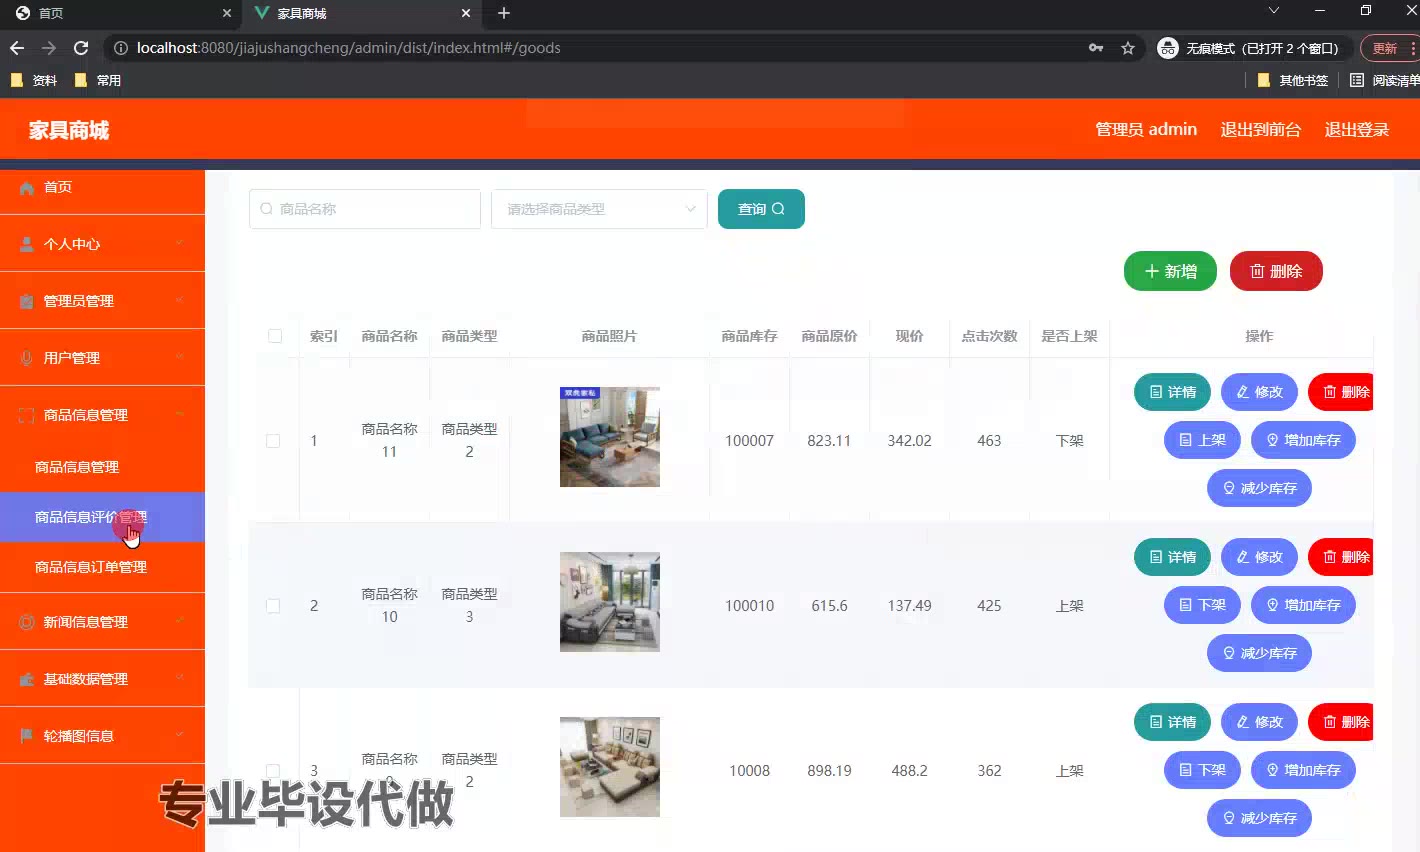Click the product photo thumbnail in row 2
The height and width of the screenshot is (852, 1420).
pos(609,602)
